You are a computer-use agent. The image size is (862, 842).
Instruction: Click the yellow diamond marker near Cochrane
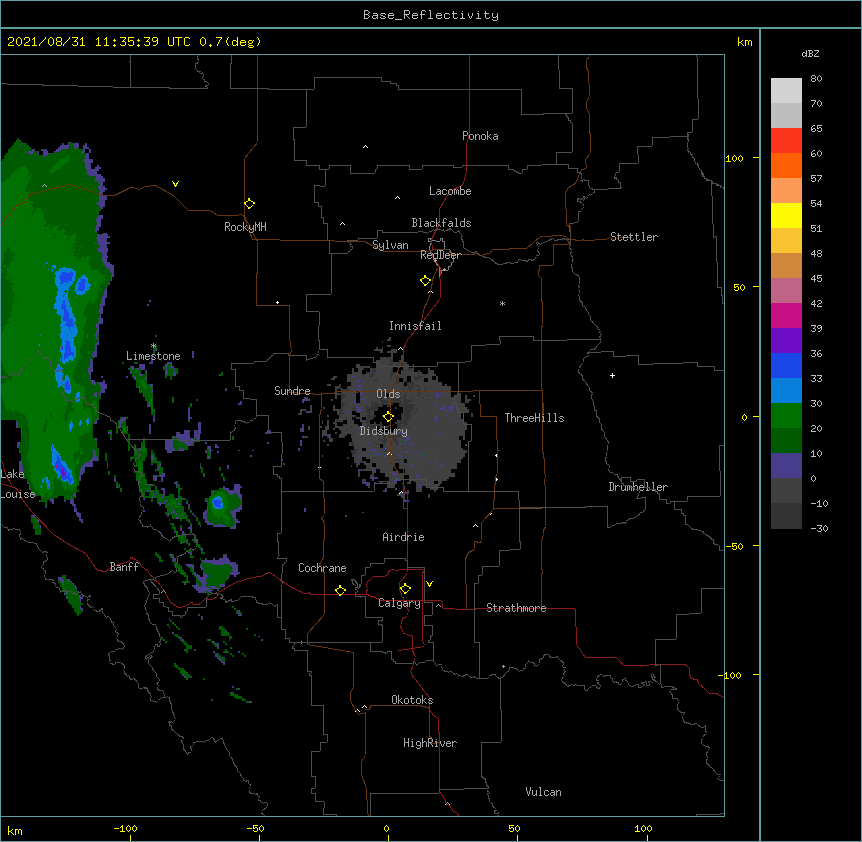point(340,590)
